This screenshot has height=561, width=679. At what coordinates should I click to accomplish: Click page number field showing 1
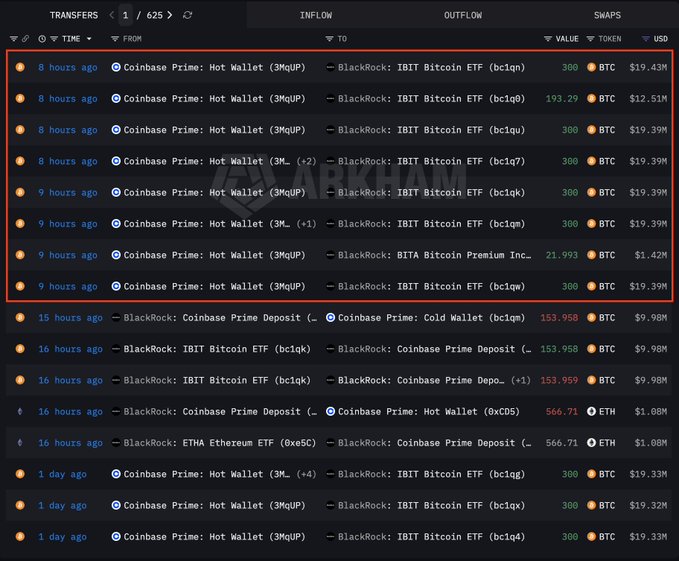click(x=125, y=15)
